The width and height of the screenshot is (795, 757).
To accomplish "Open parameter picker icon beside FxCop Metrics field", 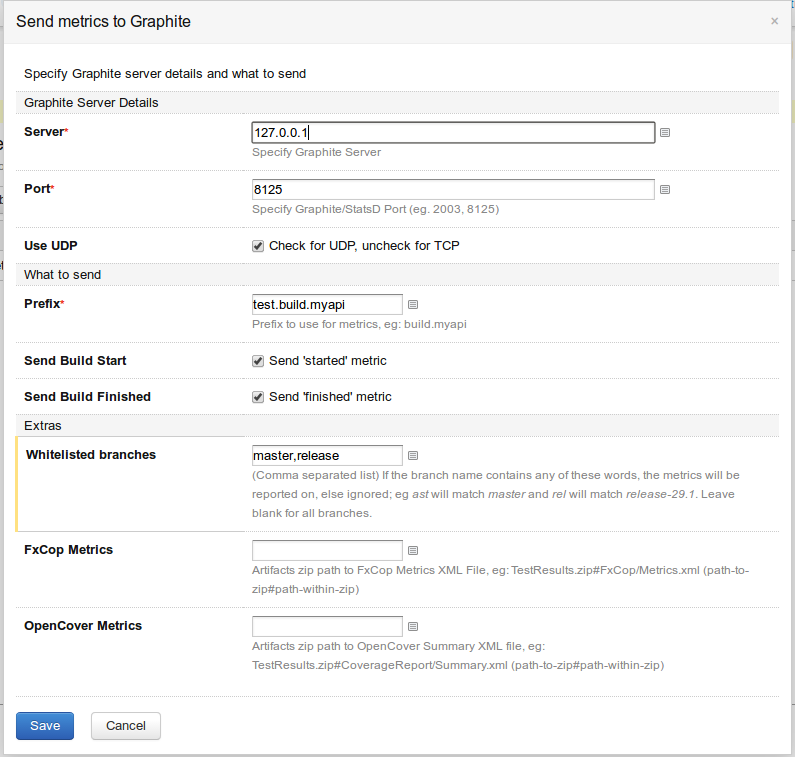I will (413, 550).
